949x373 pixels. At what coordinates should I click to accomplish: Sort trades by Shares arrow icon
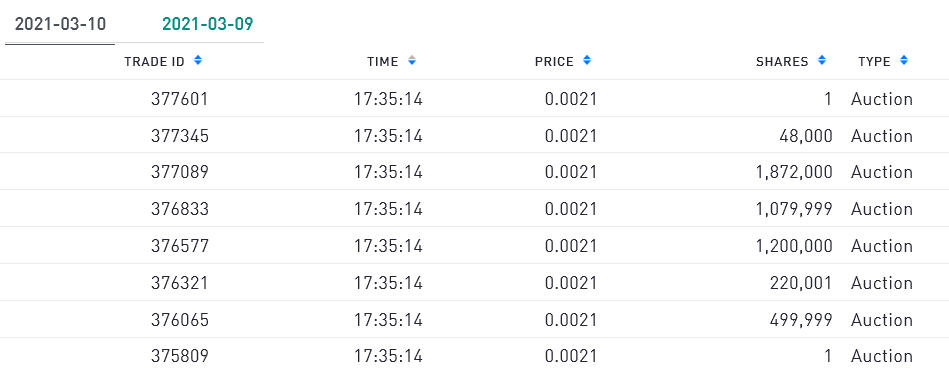pyautogui.click(x=821, y=61)
